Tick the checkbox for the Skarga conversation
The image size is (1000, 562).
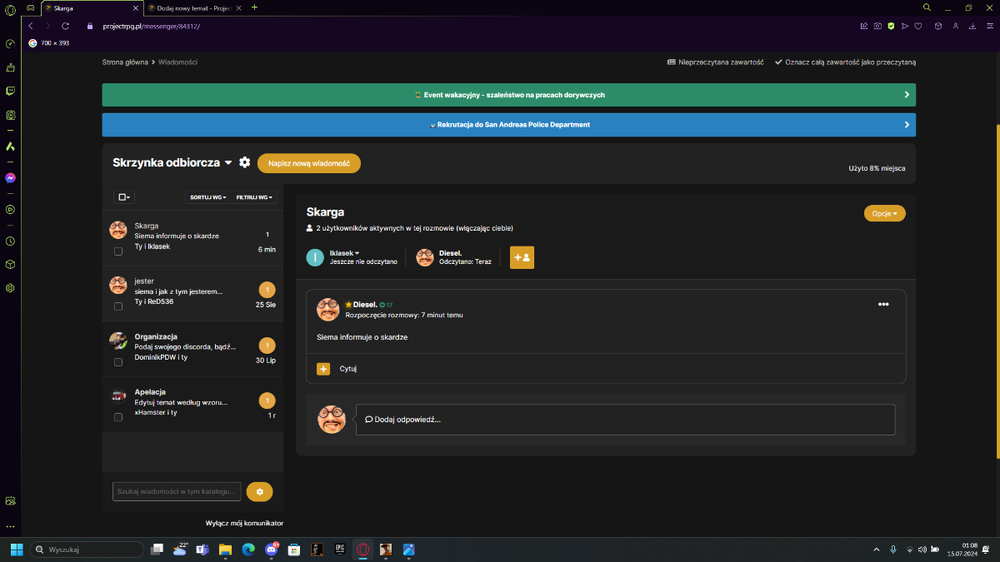tap(118, 251)
